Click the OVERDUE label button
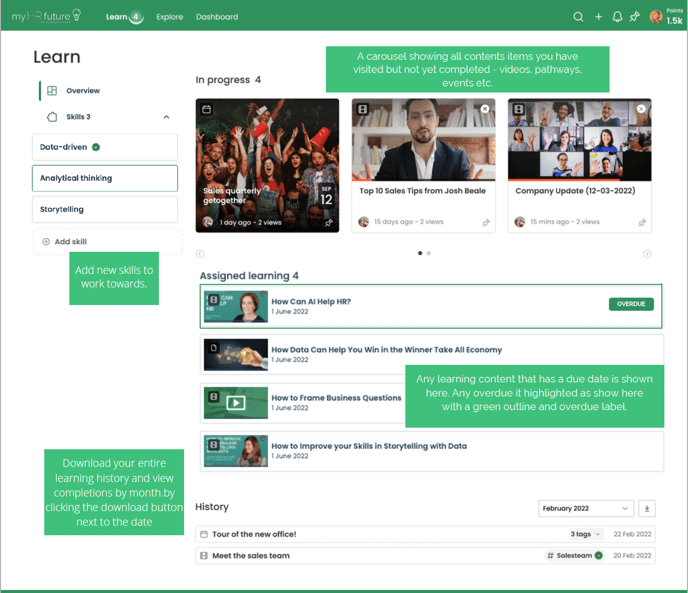Image resolution: width=688 pixels, height=593 pixels. 631,304
